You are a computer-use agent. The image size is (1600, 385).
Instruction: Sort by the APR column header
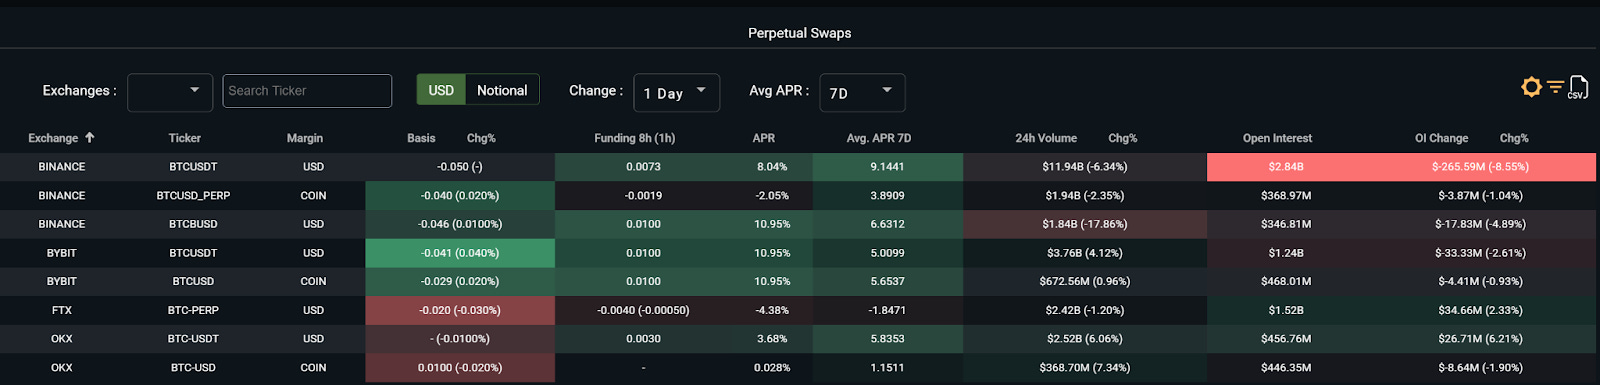point(764,138)
